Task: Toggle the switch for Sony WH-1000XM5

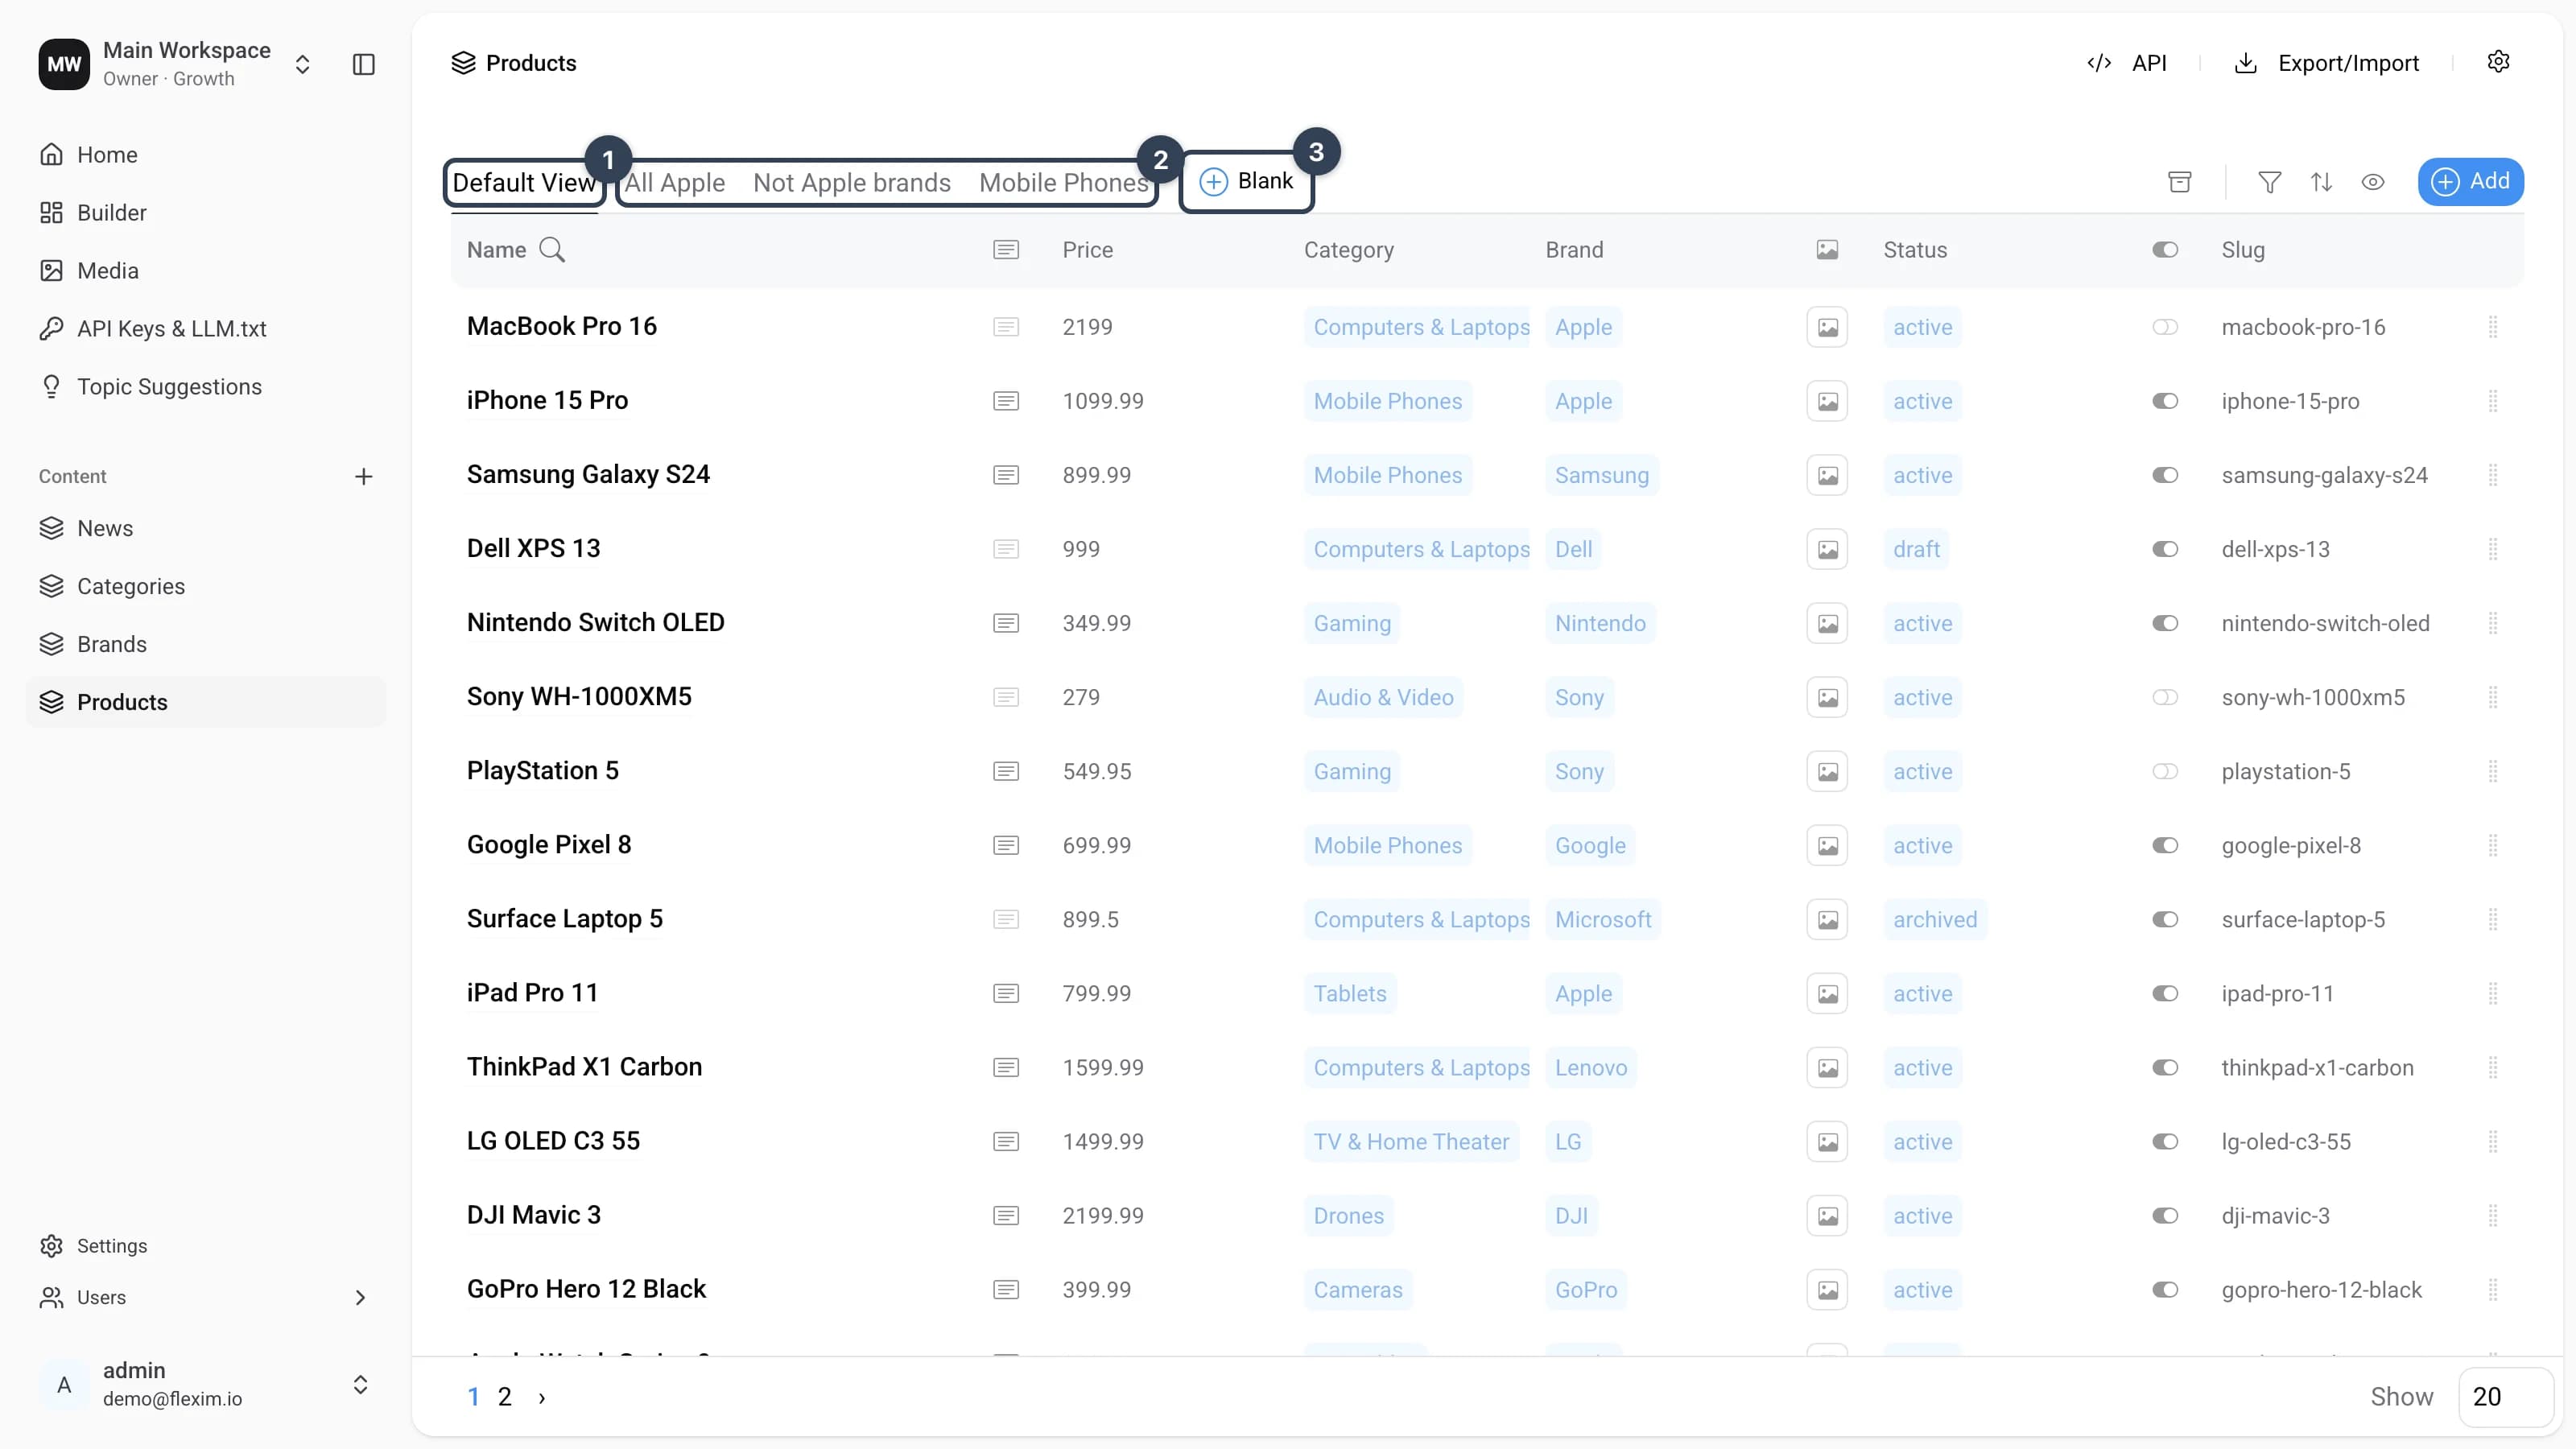Action: tap(2165, 697)
